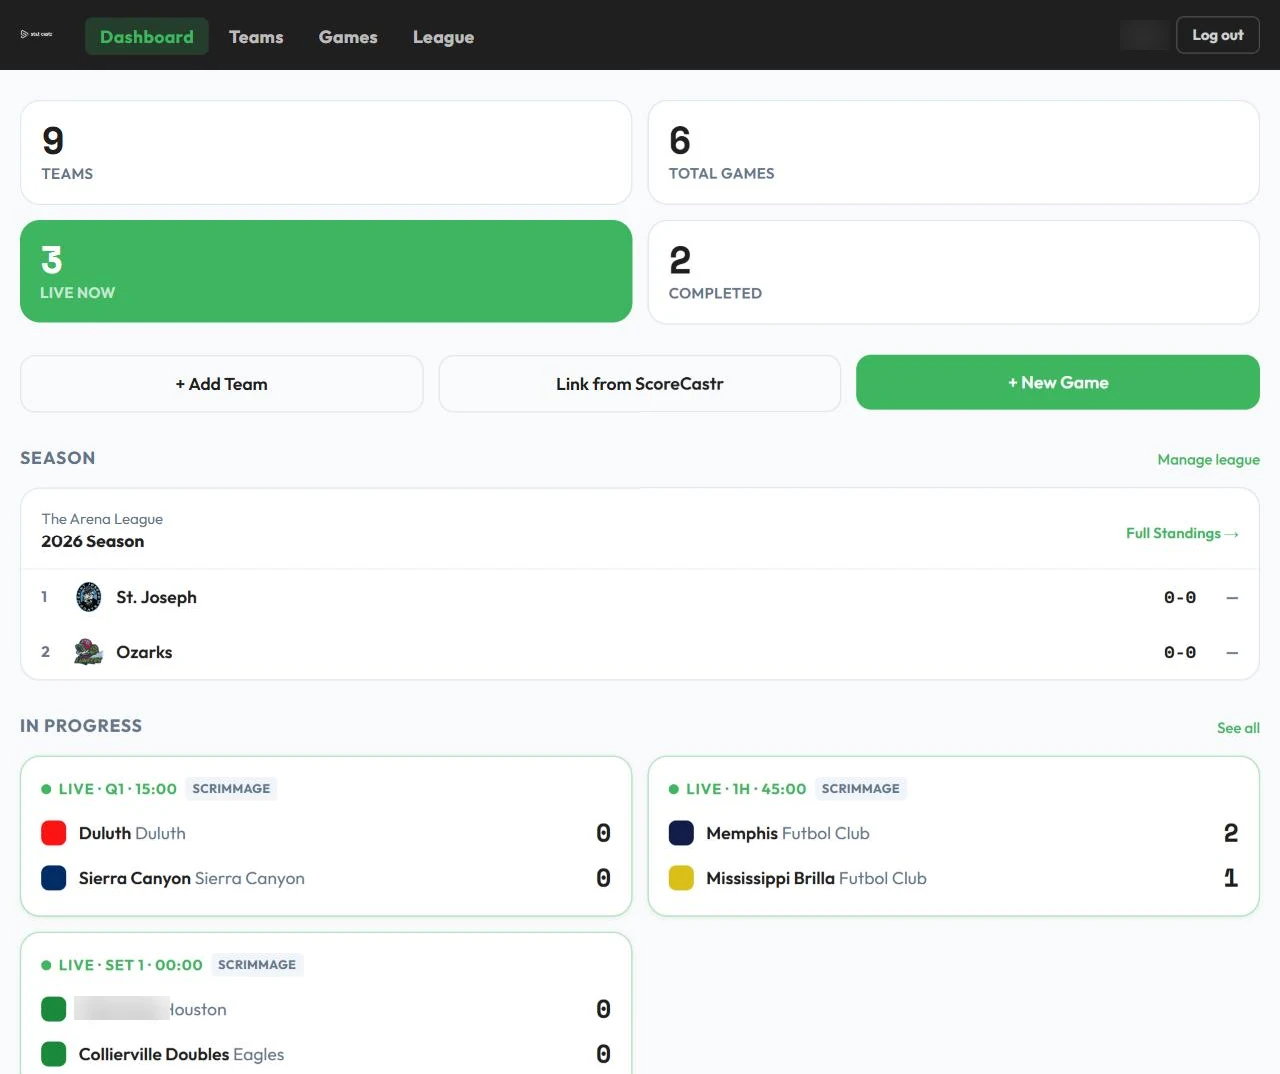Click Memphis's score of 2
The image size is (1280, 1074).
click(x=1231, y=833)
